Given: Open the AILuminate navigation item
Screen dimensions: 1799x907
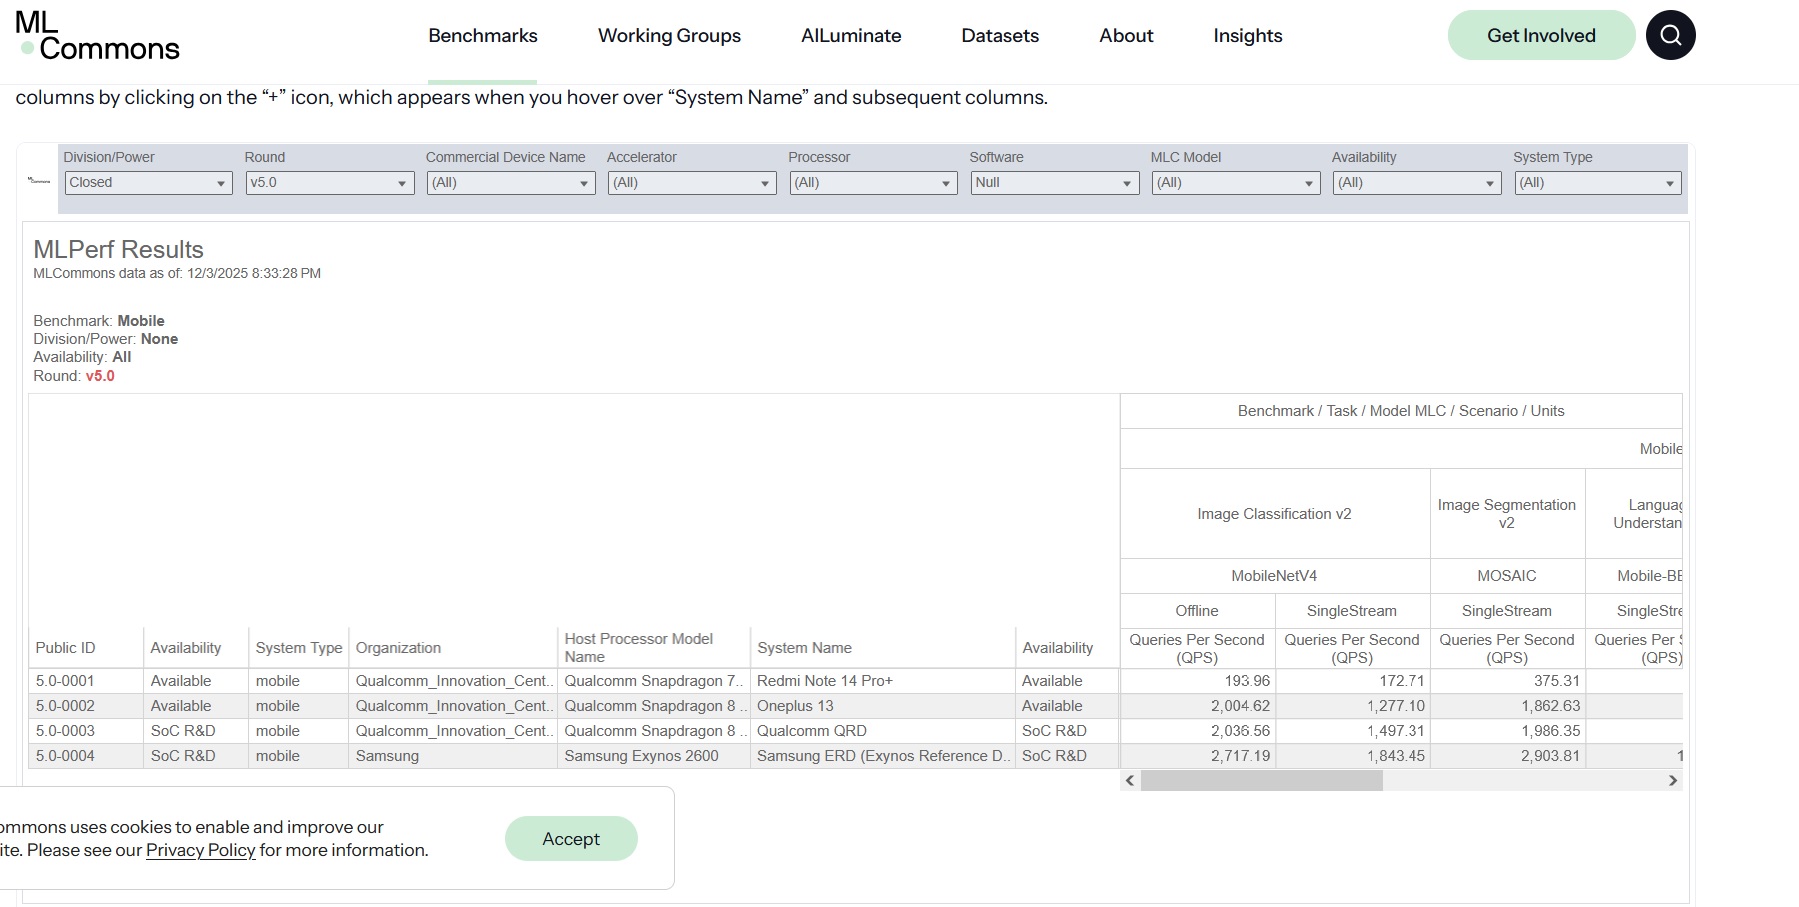Looking at the screenshot, I should 851,36.
